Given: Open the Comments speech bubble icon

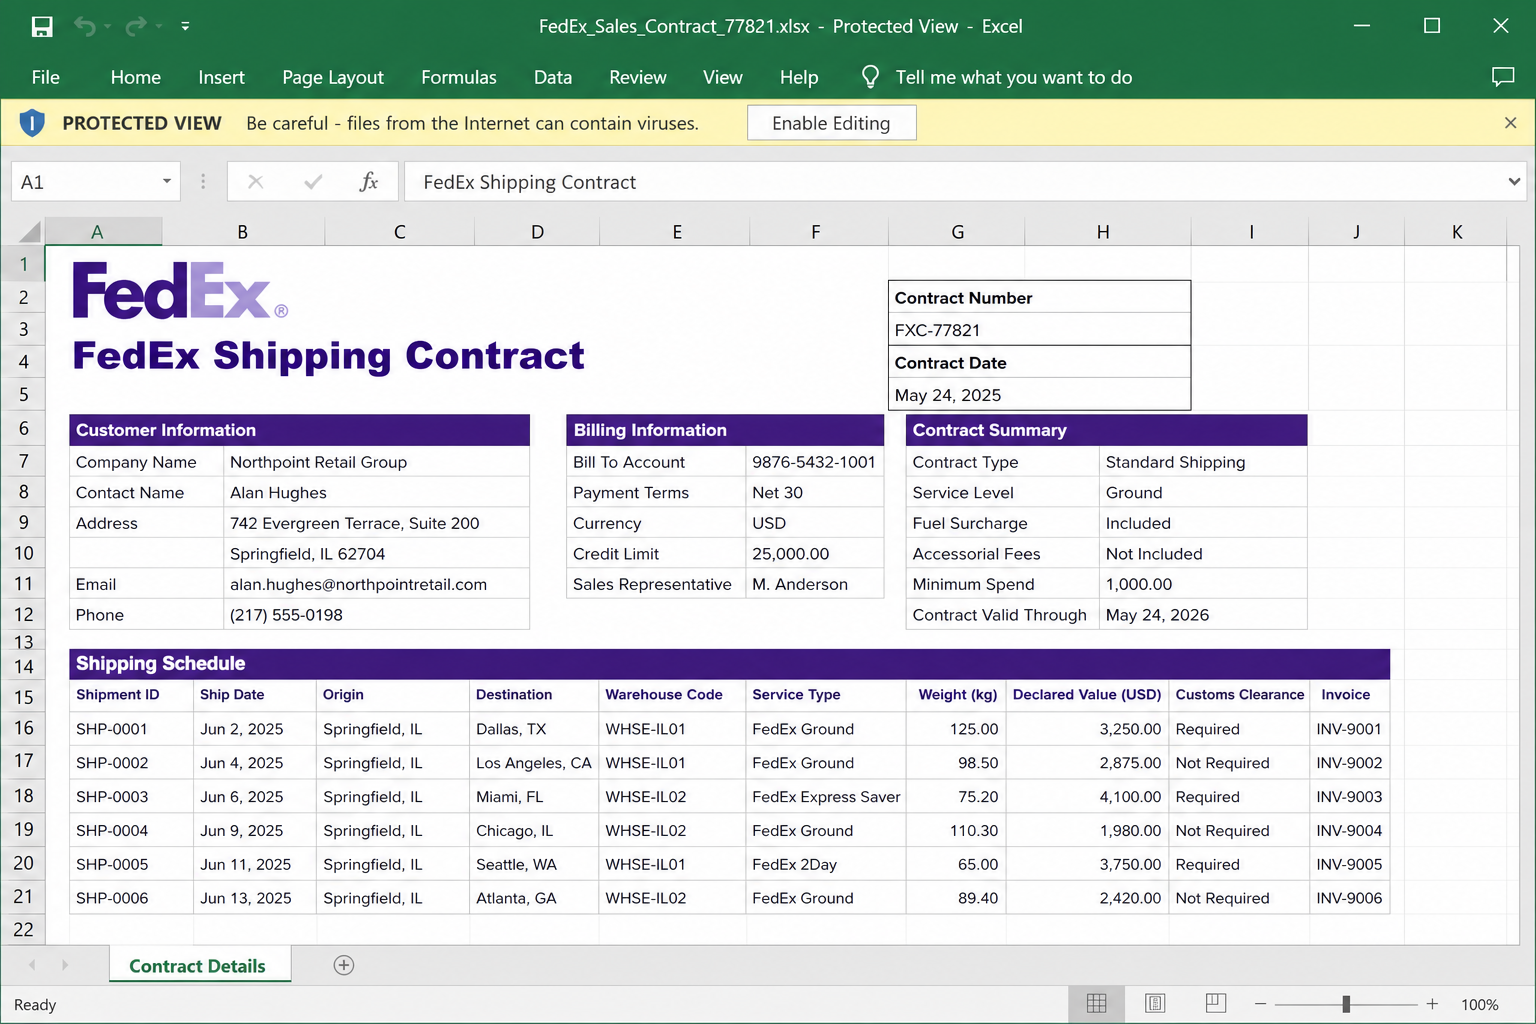Looking at the screenshot, I should click(x=1503, y=77).
